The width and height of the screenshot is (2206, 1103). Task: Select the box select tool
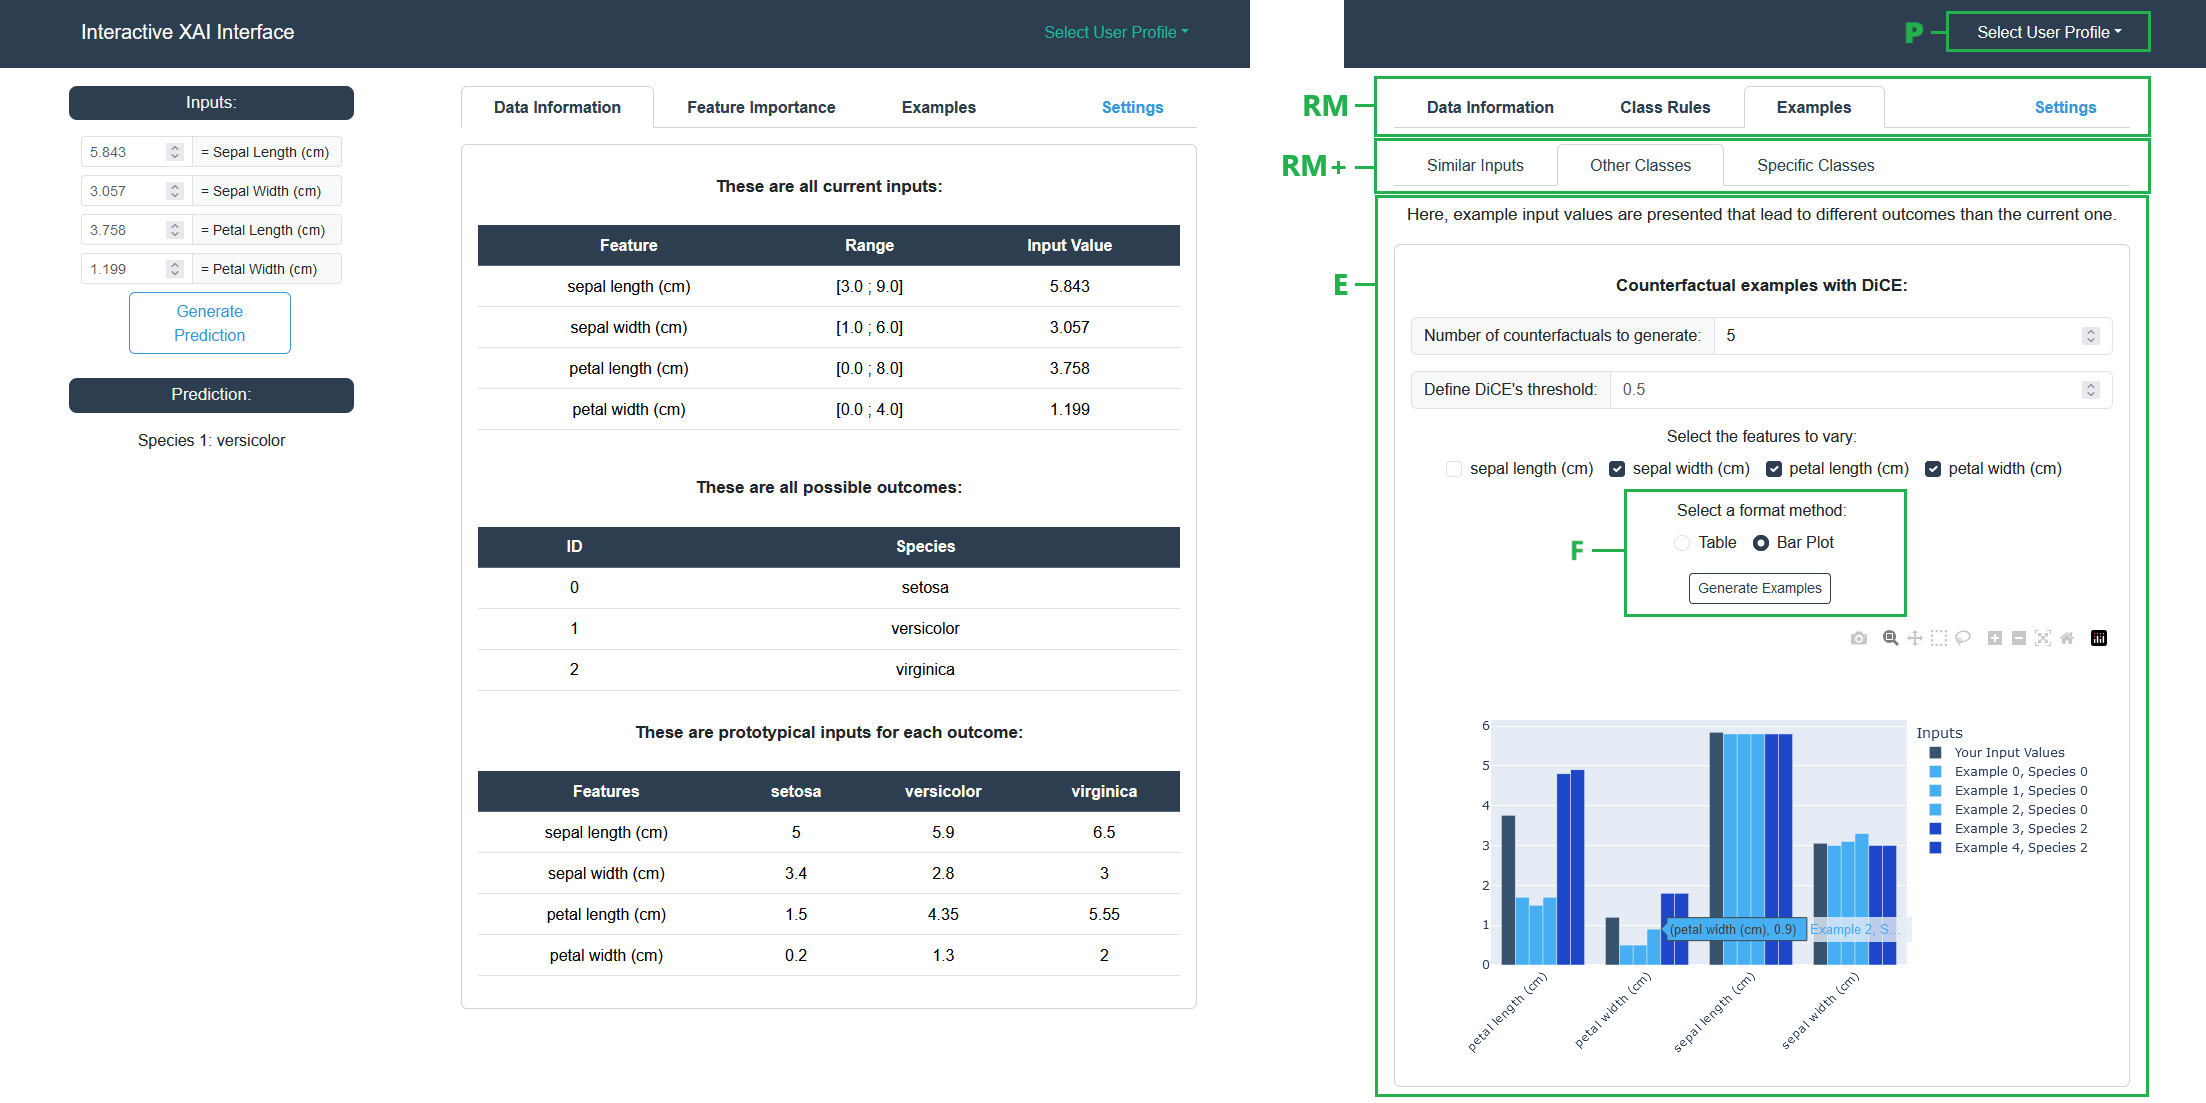1938,638
